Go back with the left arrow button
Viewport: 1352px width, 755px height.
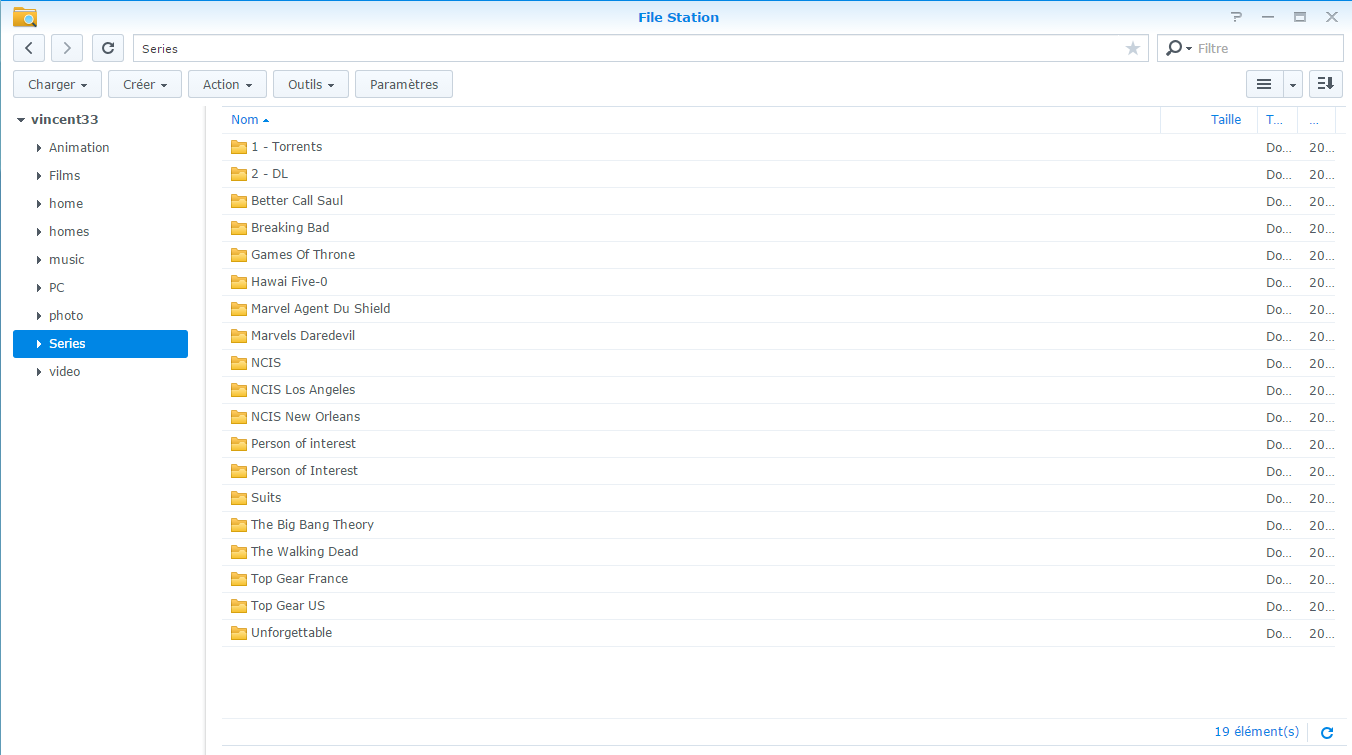click(29, 48)
